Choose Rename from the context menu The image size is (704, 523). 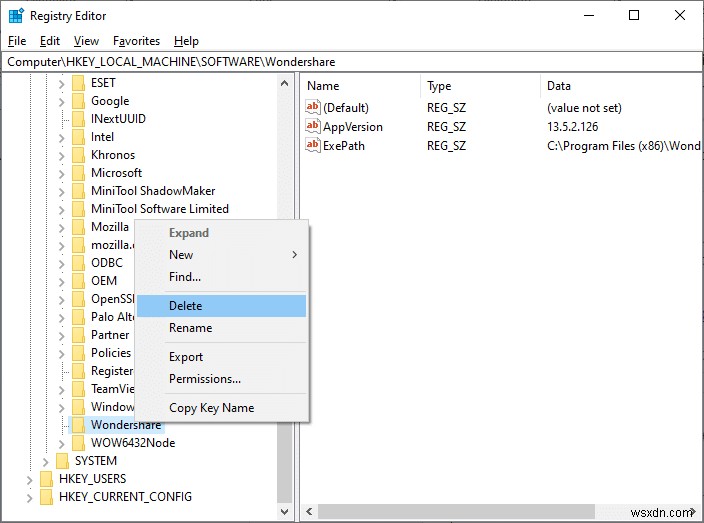221,328
